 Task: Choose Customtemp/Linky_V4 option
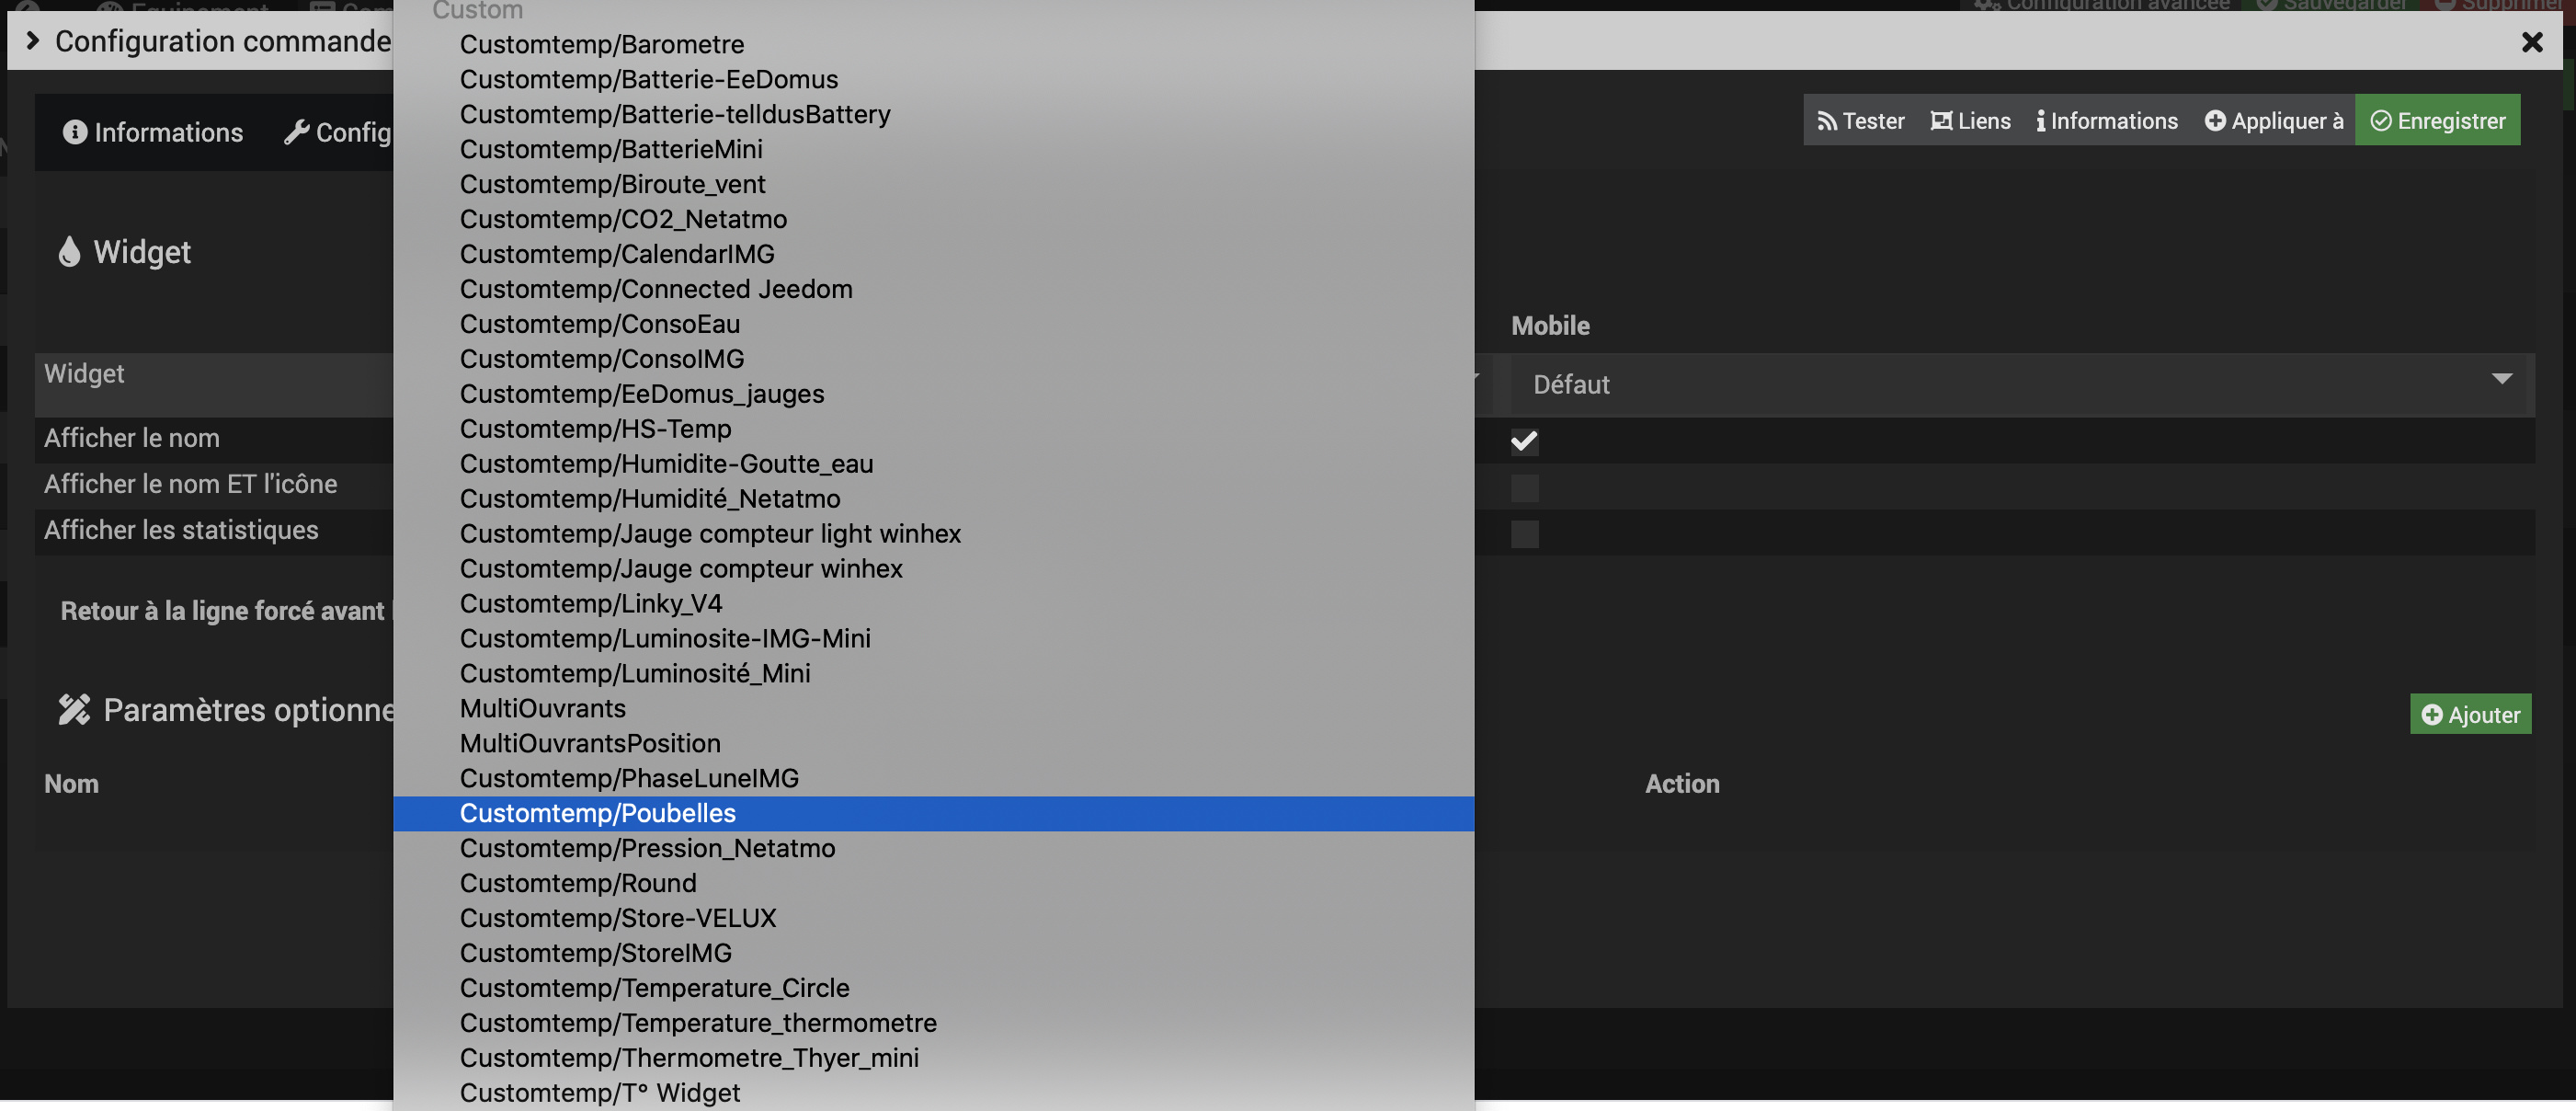(590, 603)
